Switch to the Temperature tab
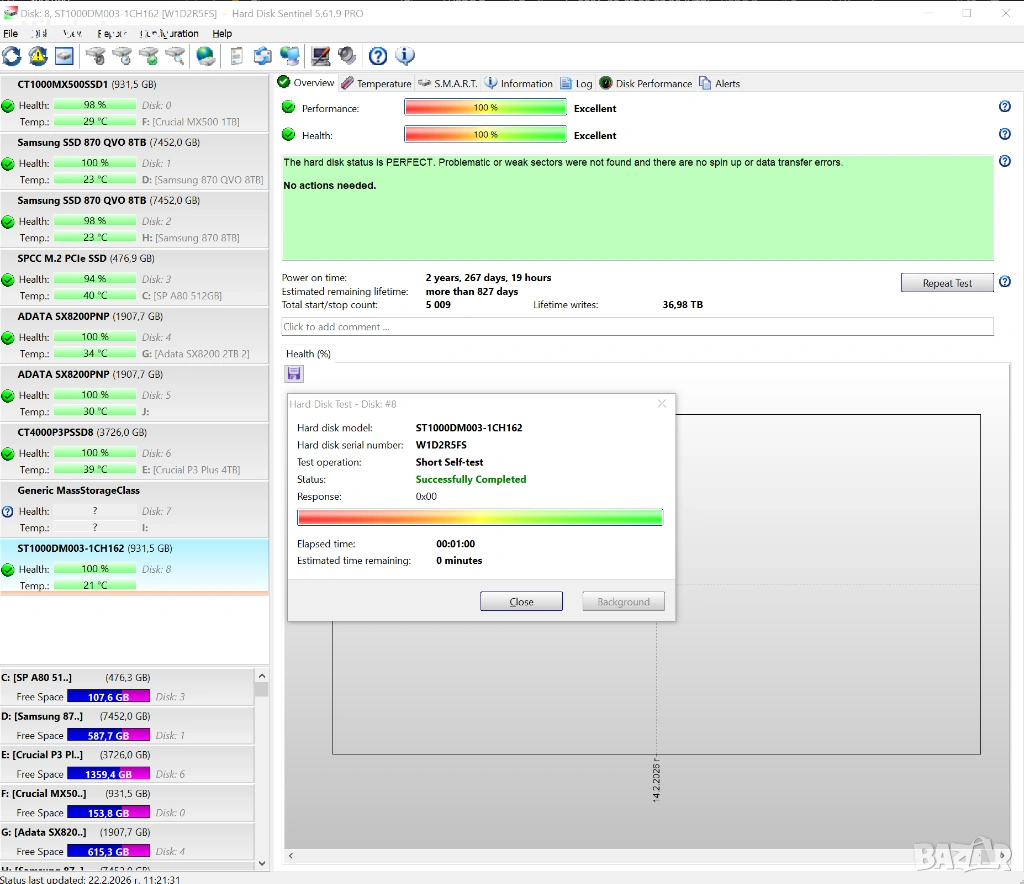 click(376, 83)
